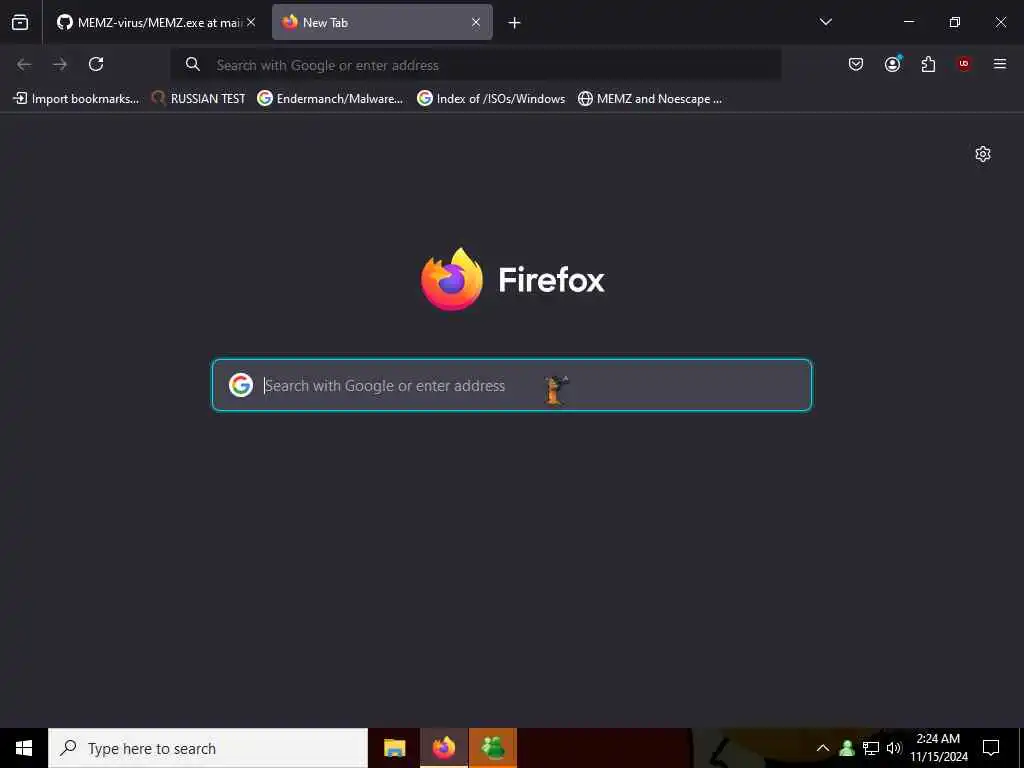This screenshot has height=768, width=1024.
Task: Close the MEMZ-virus GitHub tab
Action: coord(251,22)
